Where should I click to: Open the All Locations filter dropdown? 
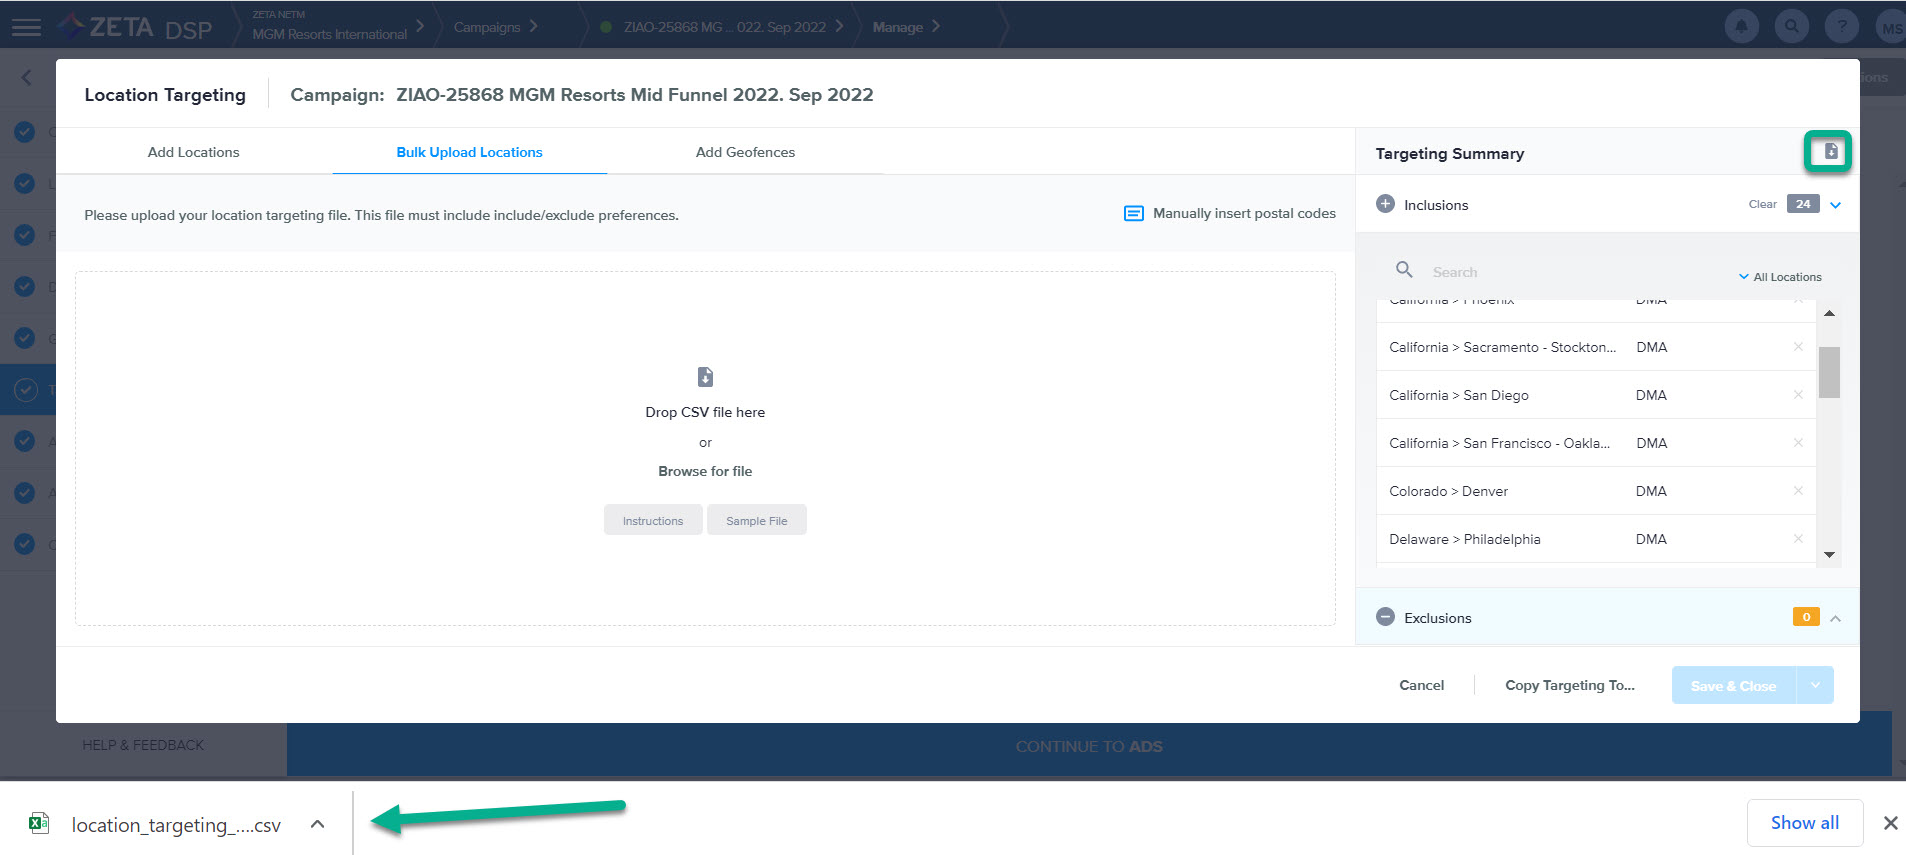1780,277
